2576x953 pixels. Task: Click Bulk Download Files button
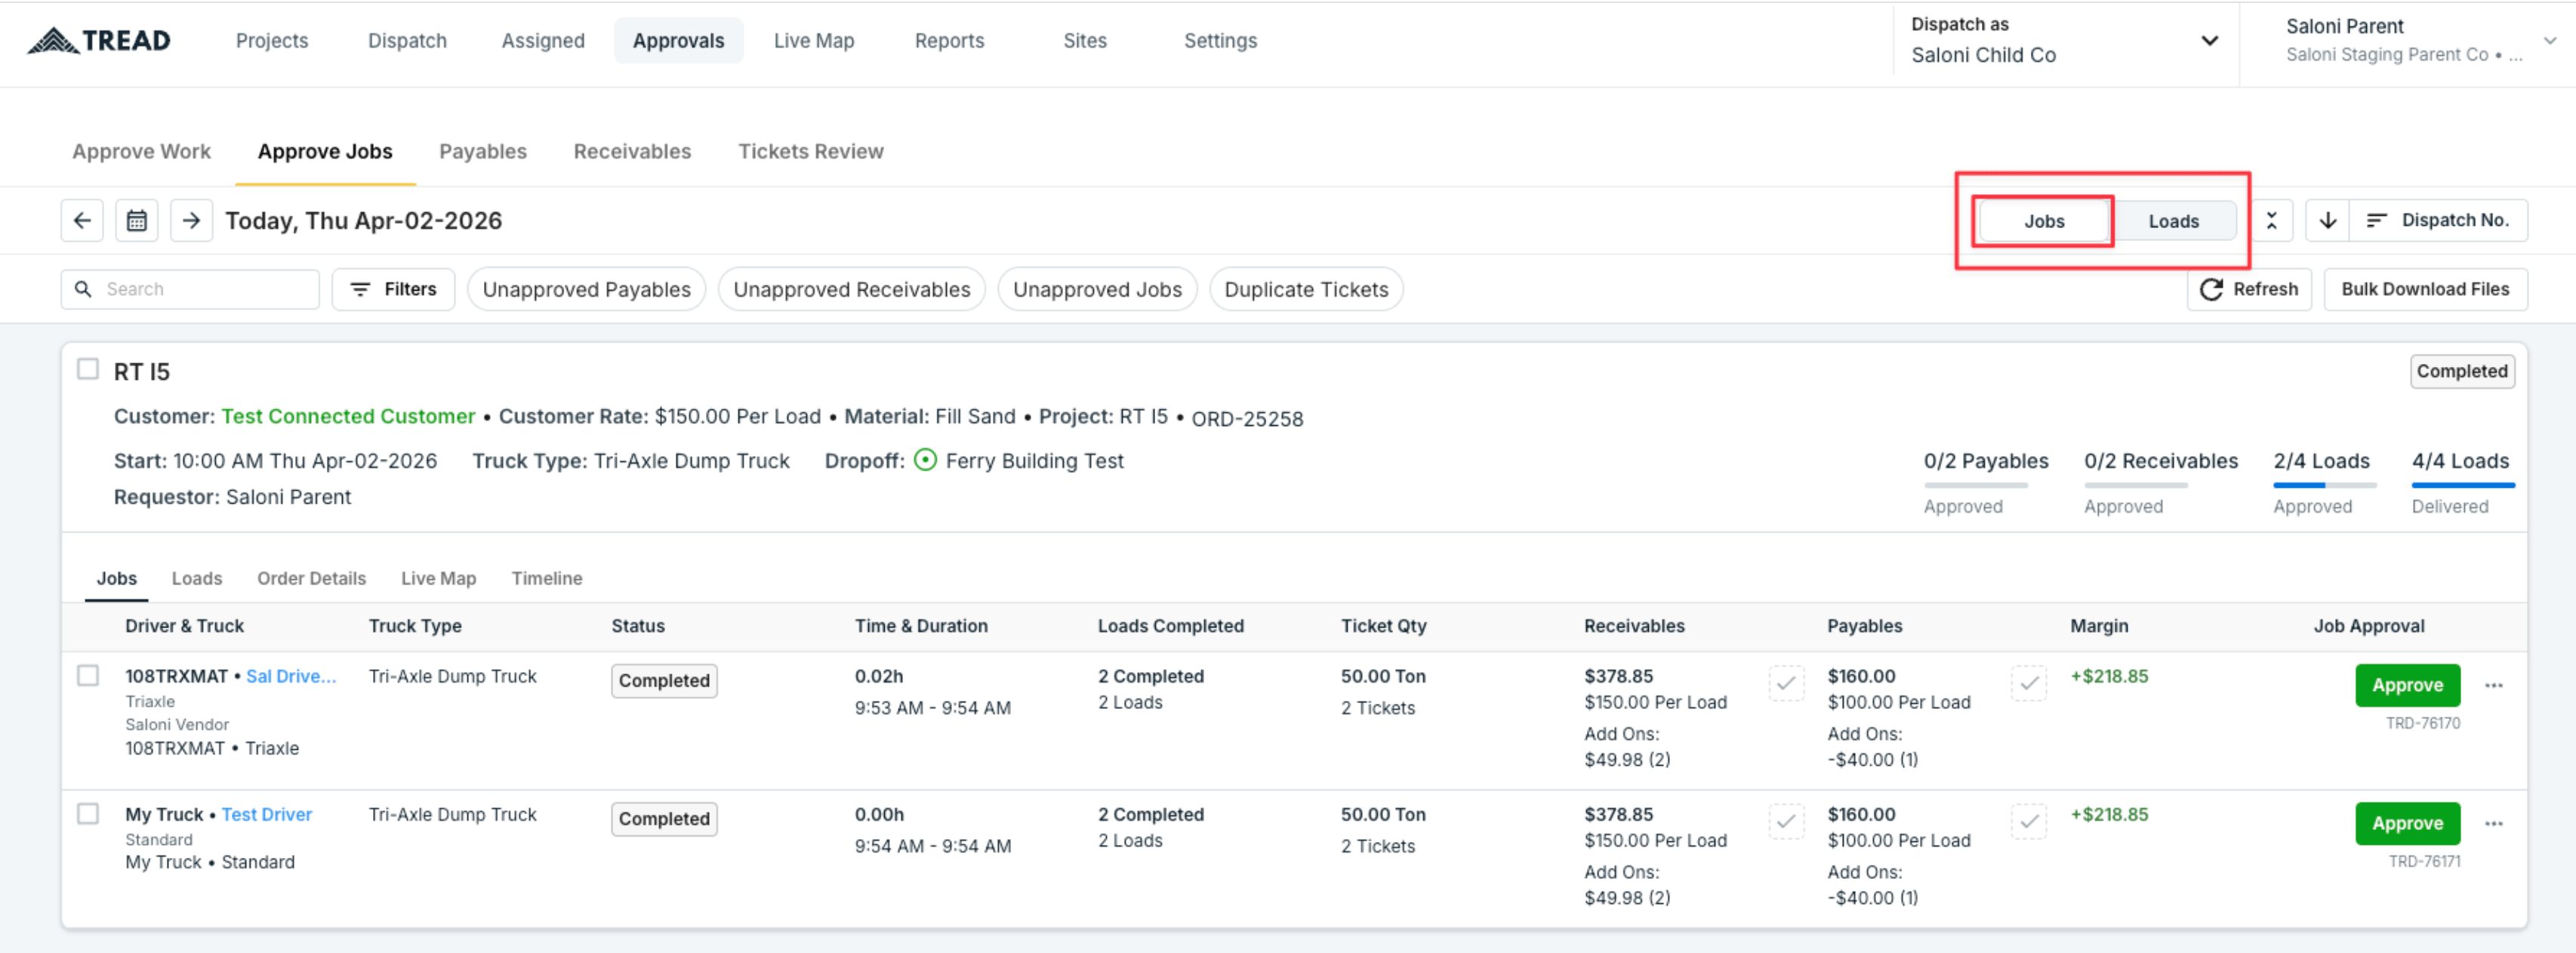point(2425,289)
